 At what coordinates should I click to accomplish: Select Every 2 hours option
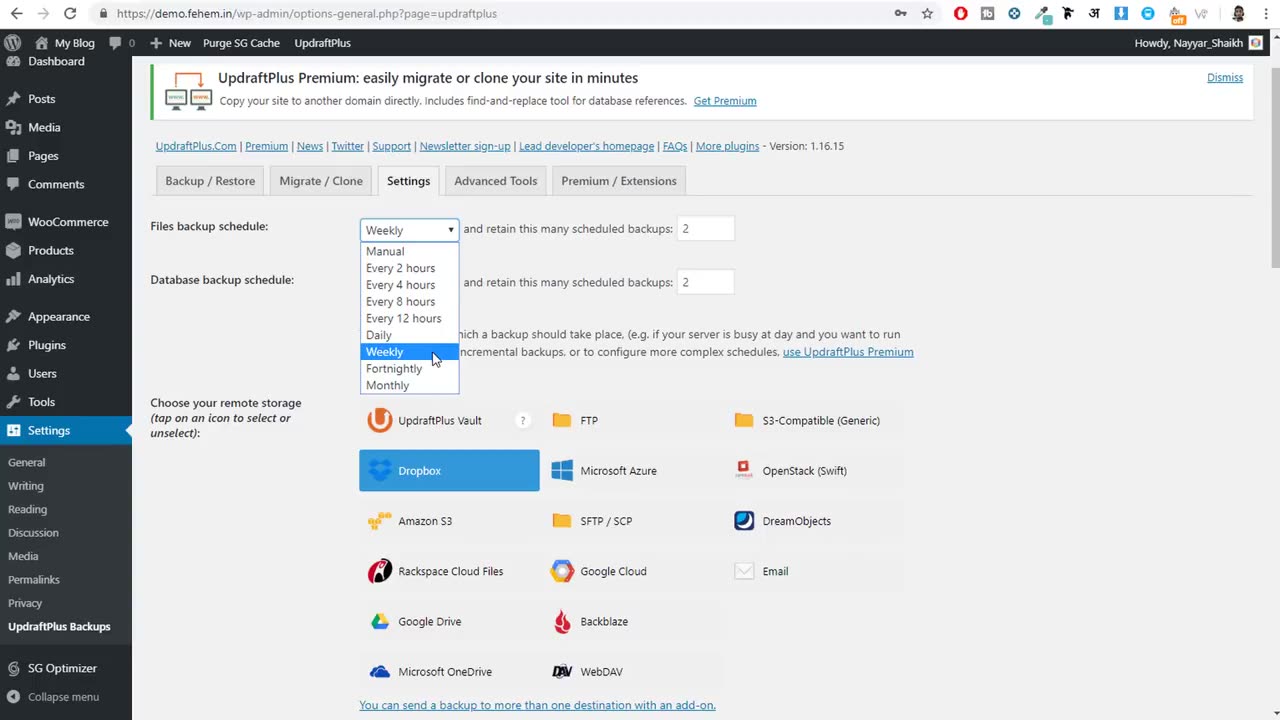tap(409, 268)
